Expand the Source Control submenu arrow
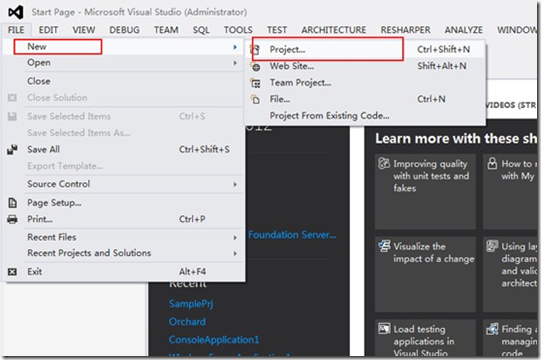The width and height of the screenshot is (541, 360). click(235, 185)
